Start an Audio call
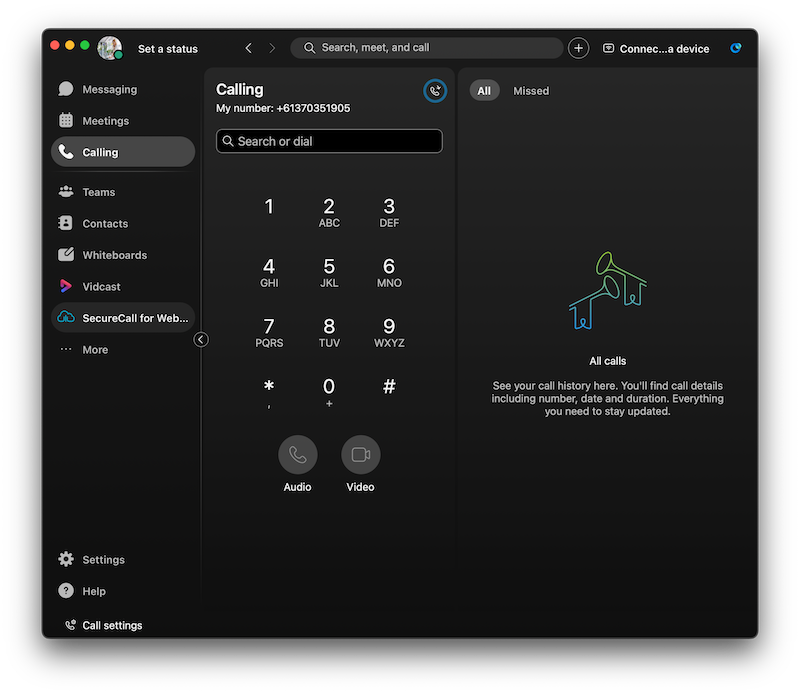800x694 pixels. point(297,454)
